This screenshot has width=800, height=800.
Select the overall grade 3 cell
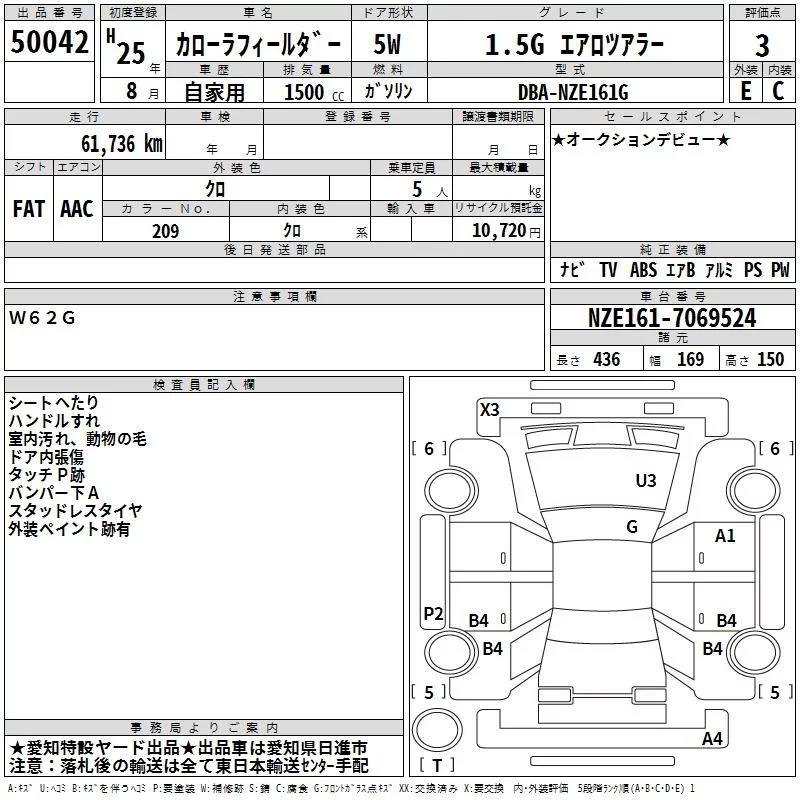click(x=762, y=43)
